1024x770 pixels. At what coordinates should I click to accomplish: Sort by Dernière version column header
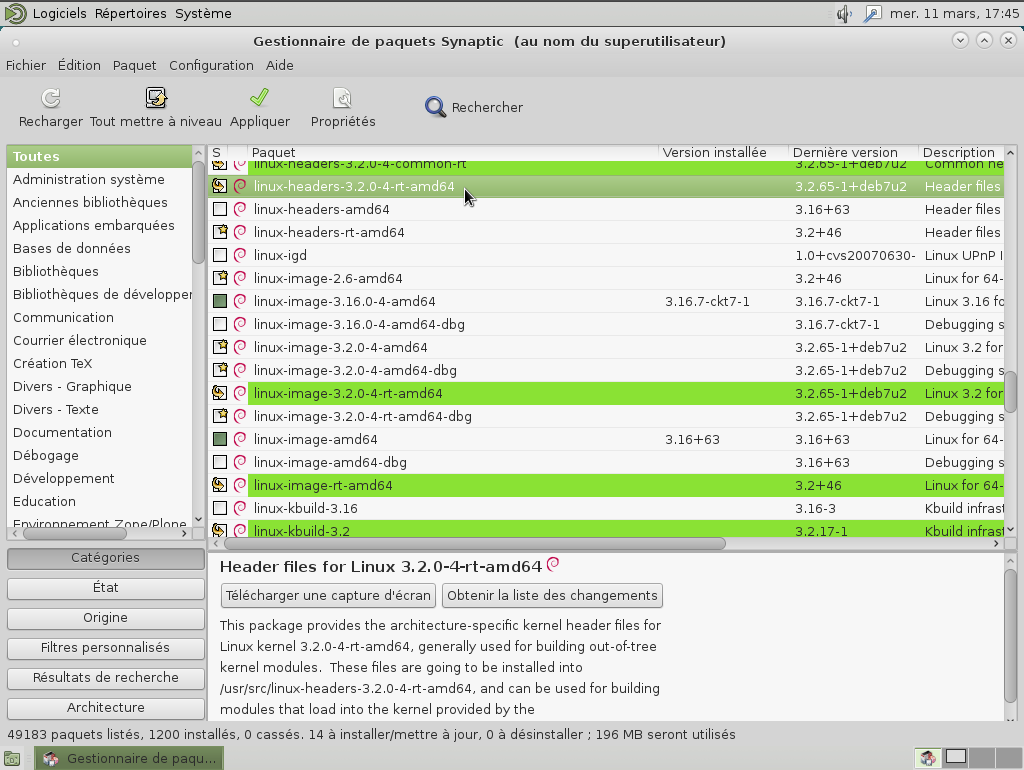tap(853, 153)
